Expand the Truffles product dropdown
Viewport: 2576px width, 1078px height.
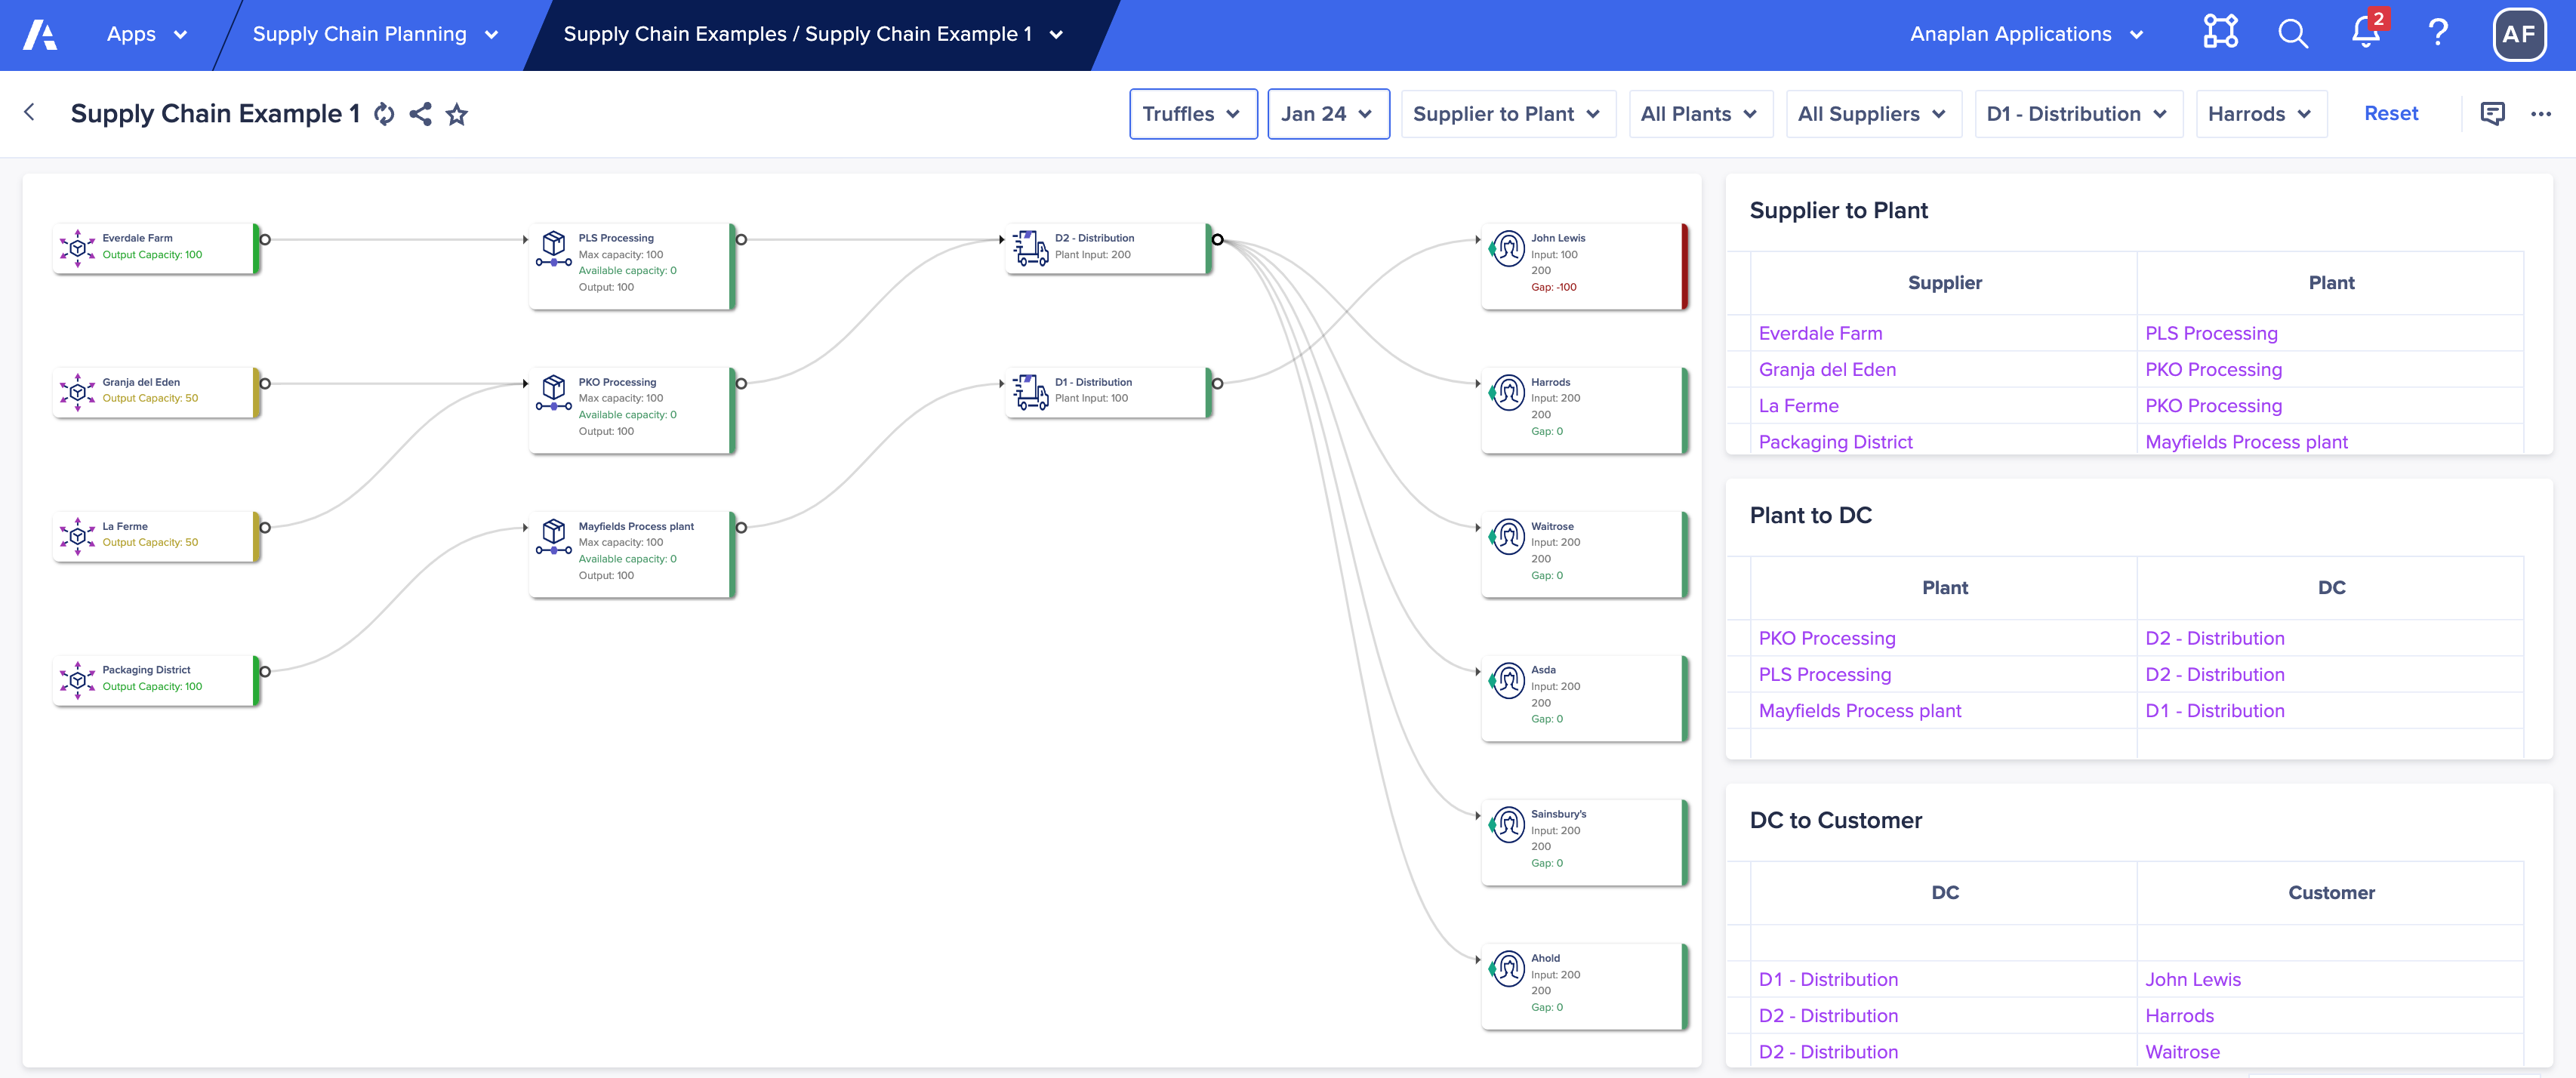(1192, 114)
